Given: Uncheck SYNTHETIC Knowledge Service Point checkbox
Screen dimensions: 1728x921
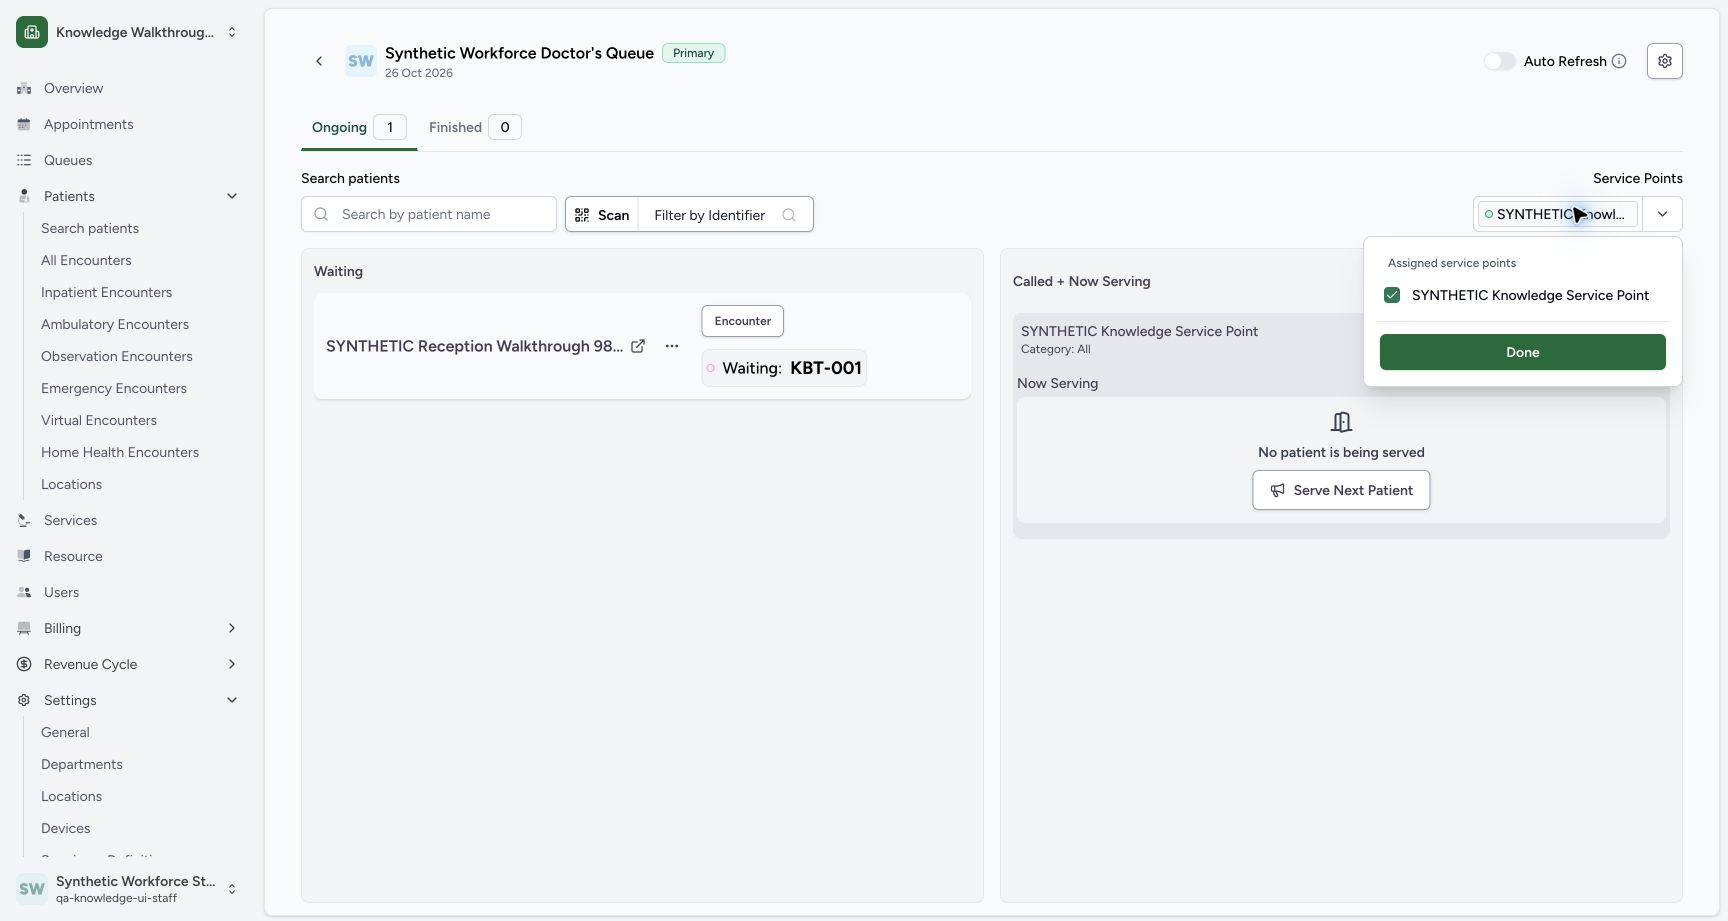Looking at the screenshot, I should click(x=1392, y=295).
